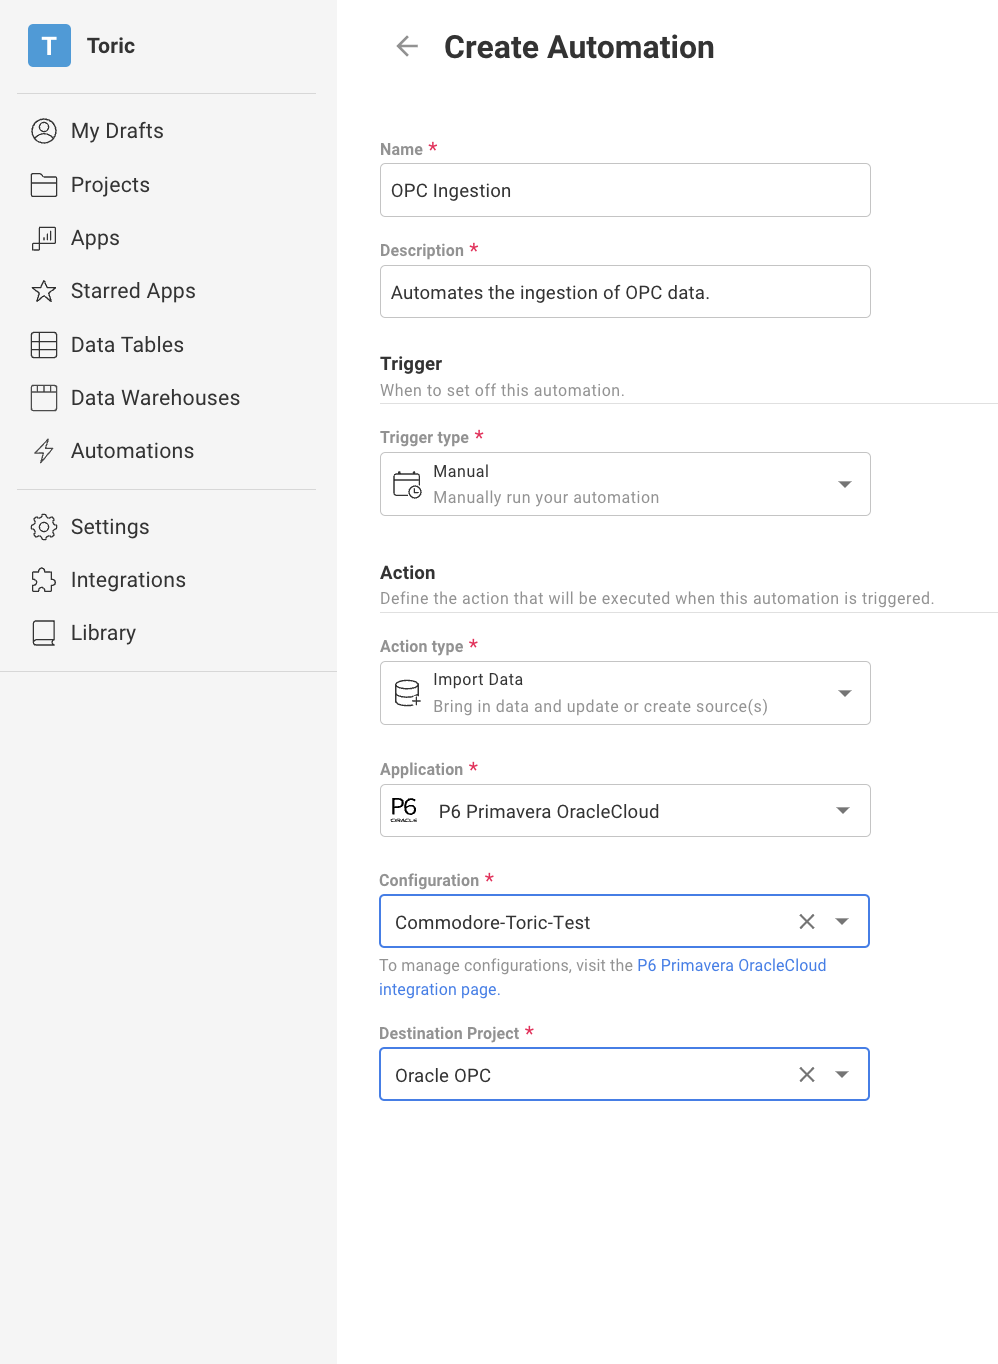Click the Automations lightning bolt icon
Viewport: 998px width, 1364px height.
pyautogui.click(x=44, y=451)
